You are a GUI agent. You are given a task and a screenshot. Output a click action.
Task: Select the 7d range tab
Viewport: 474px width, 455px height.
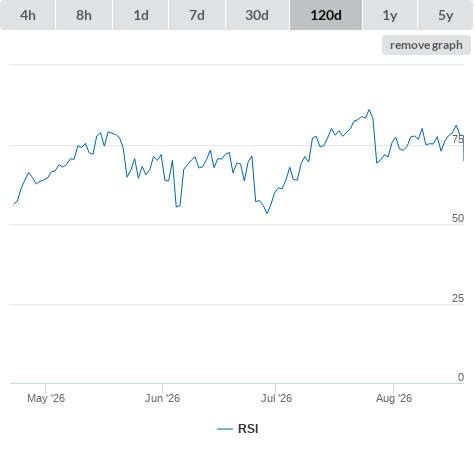(x=197, y=15)
